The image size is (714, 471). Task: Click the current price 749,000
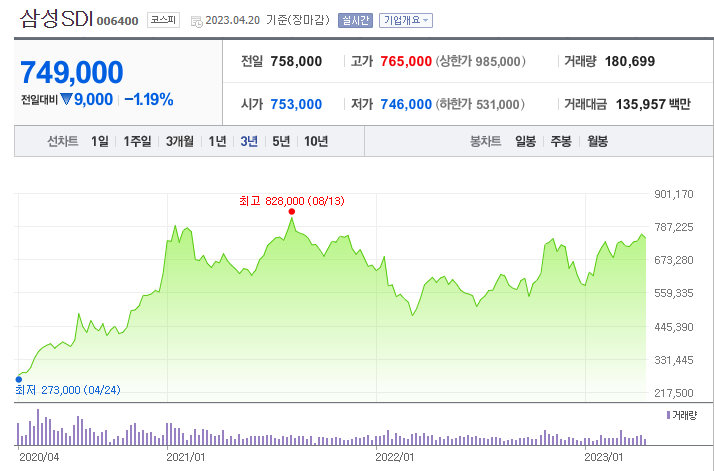tap(71, 72)
